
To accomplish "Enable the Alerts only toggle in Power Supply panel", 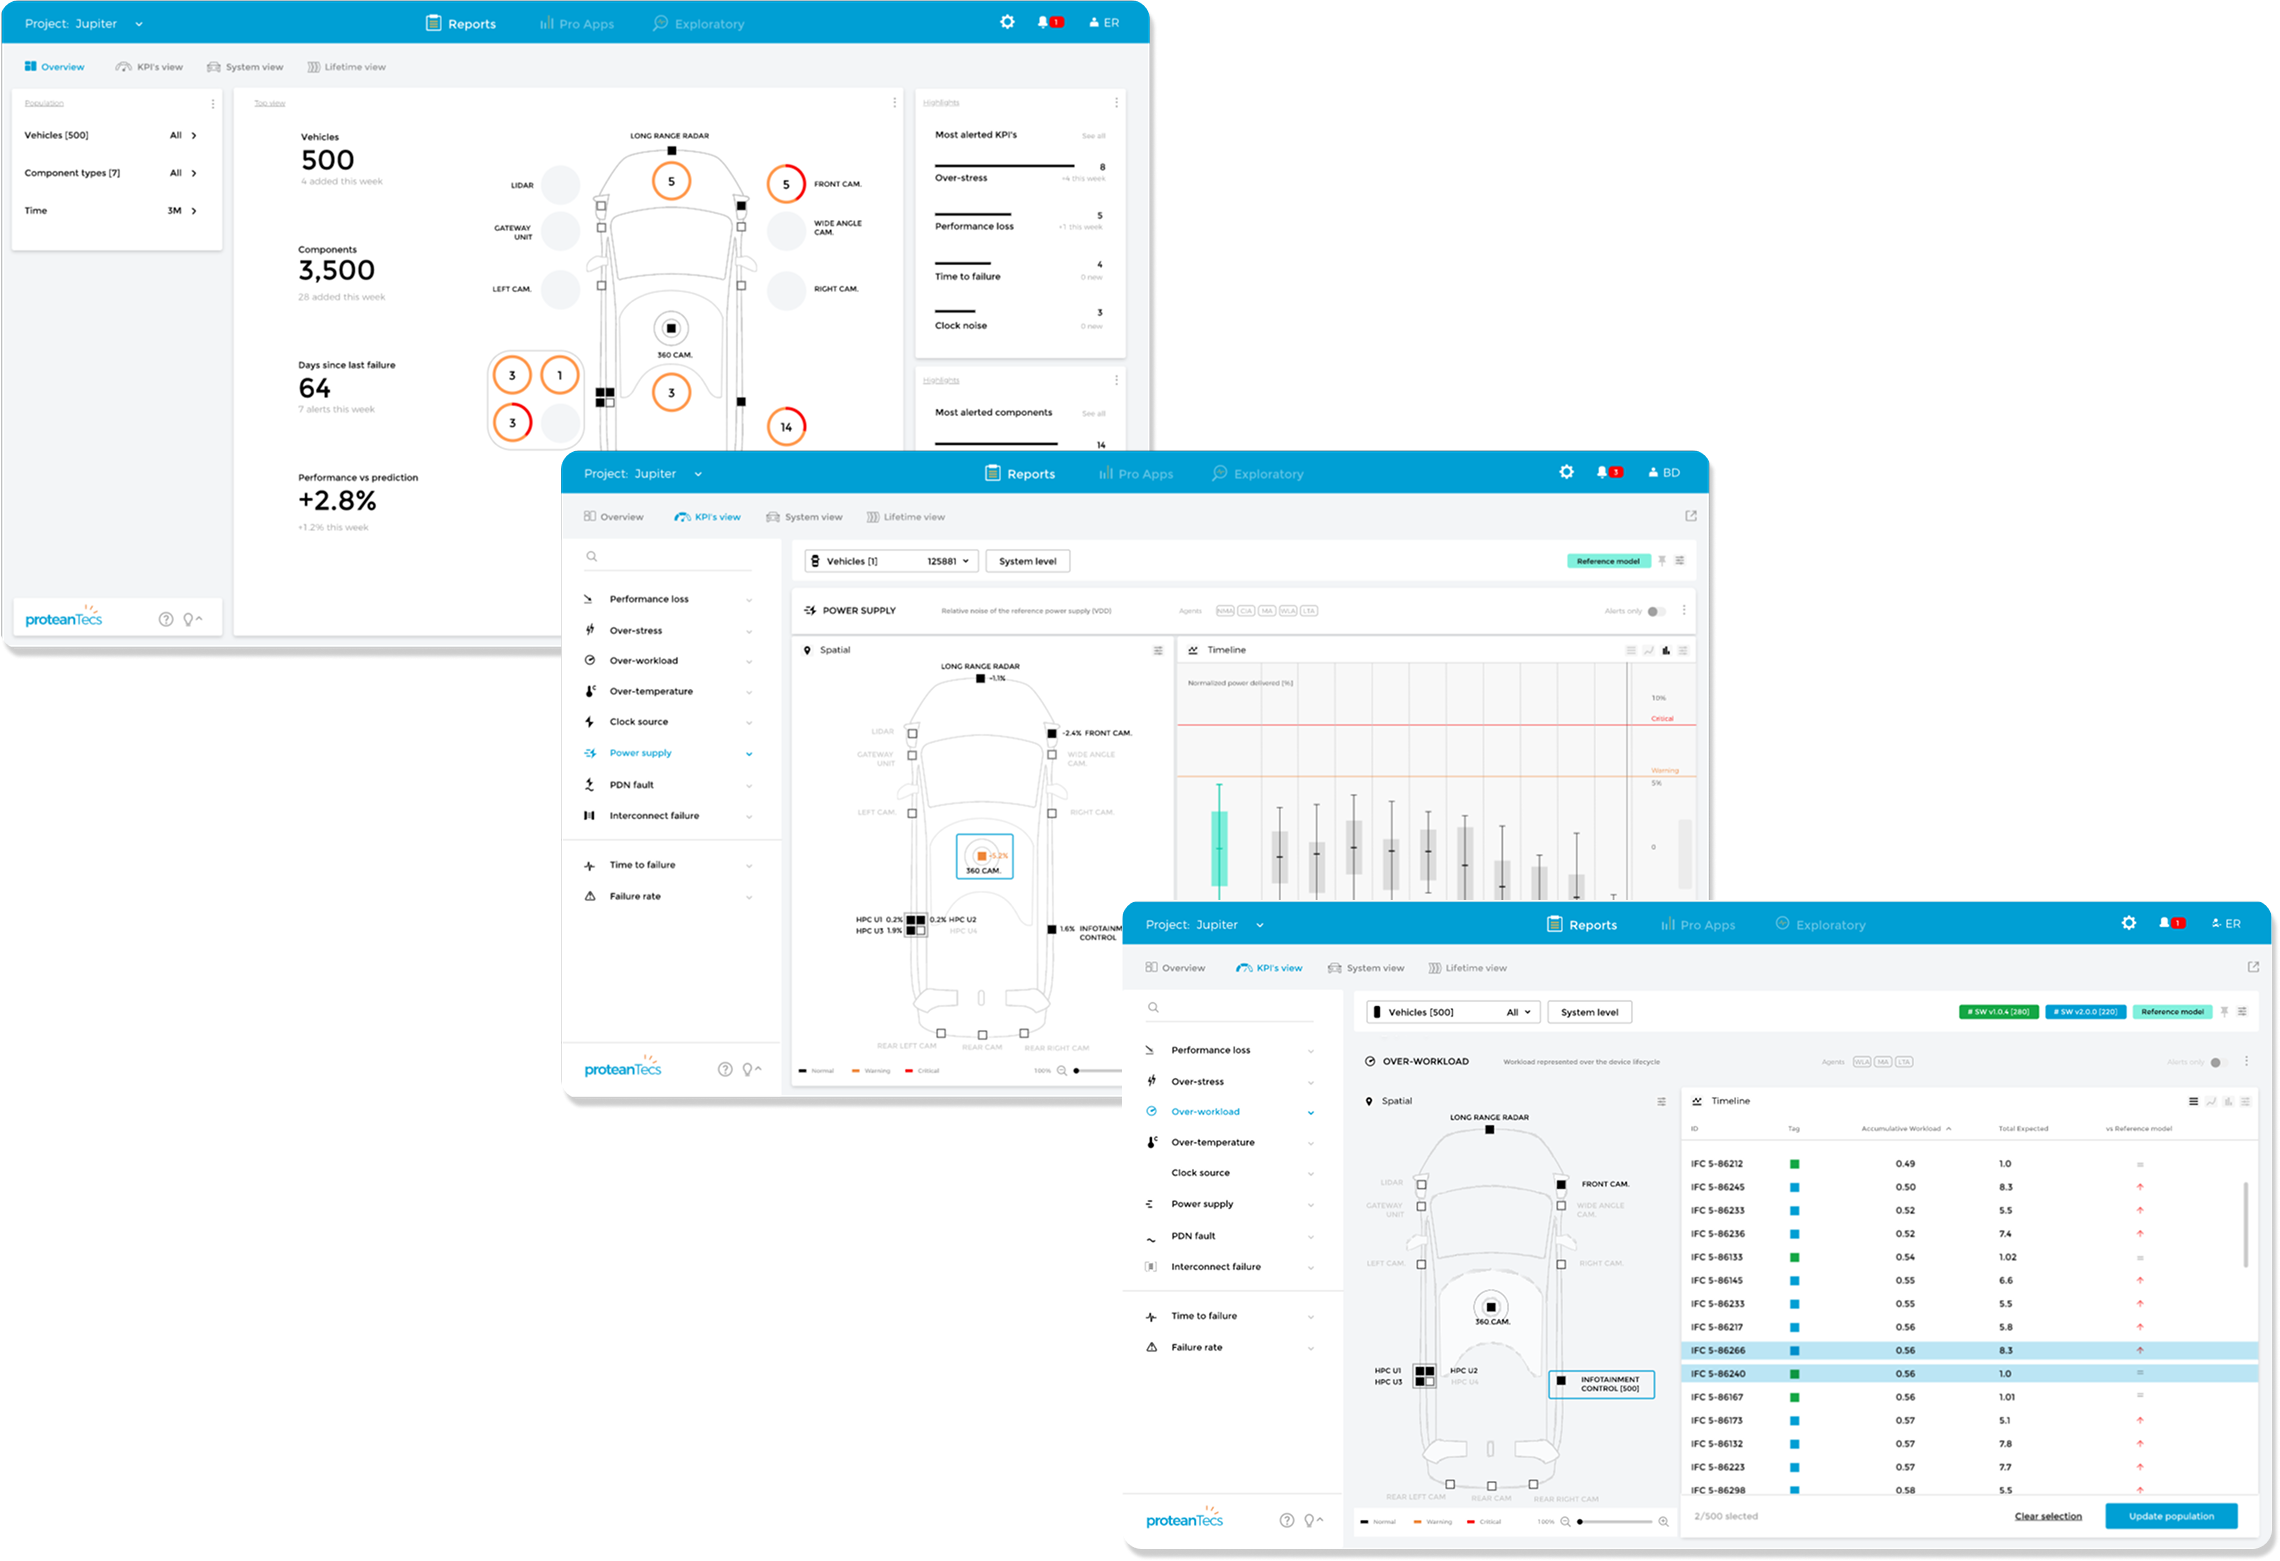I will click(1655, 610).
